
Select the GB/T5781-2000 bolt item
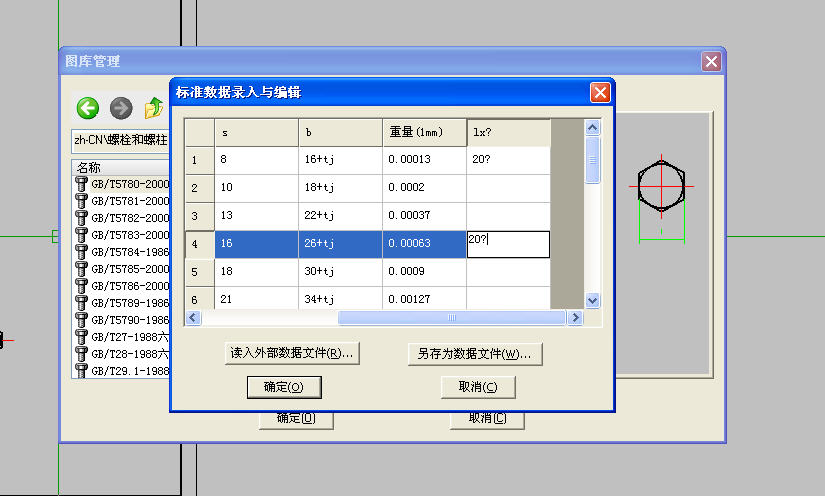pos(123,201)
